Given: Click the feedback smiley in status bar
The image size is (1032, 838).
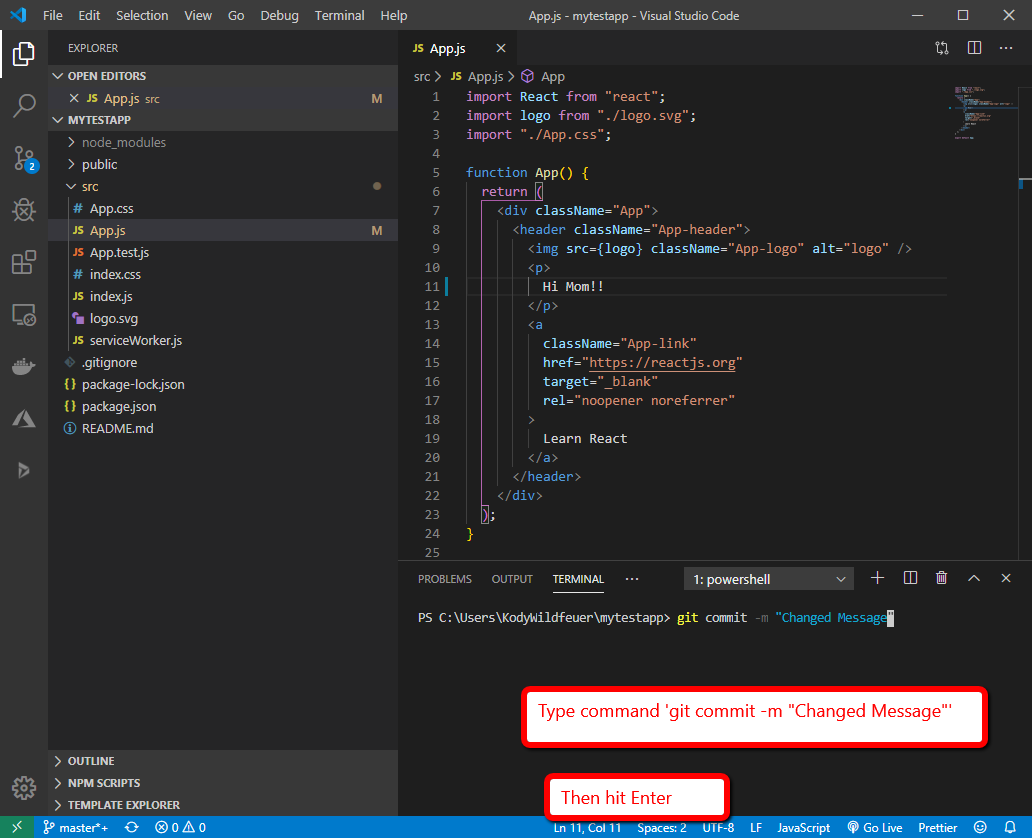Looking at the screenshot, I should click(x=980, y=827).
